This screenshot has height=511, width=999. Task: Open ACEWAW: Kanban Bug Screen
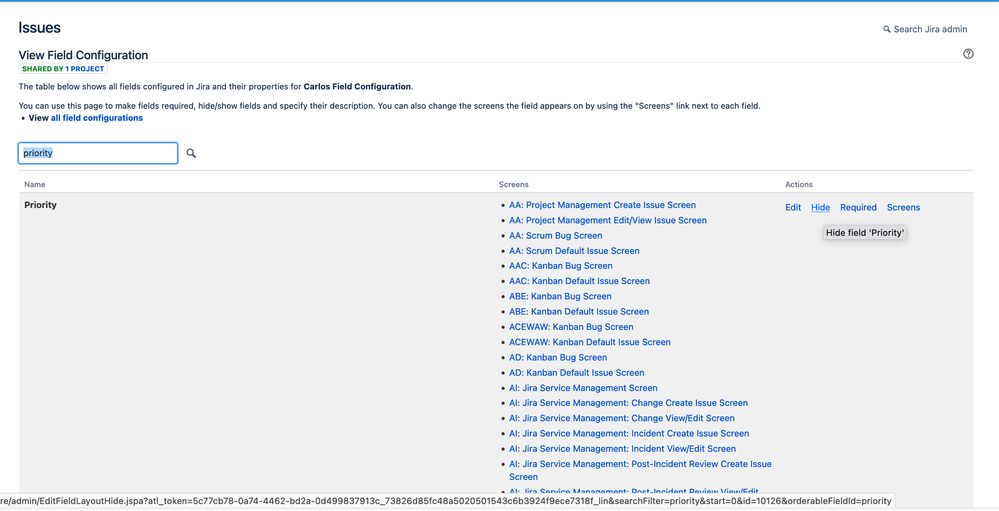pos(571,327)
